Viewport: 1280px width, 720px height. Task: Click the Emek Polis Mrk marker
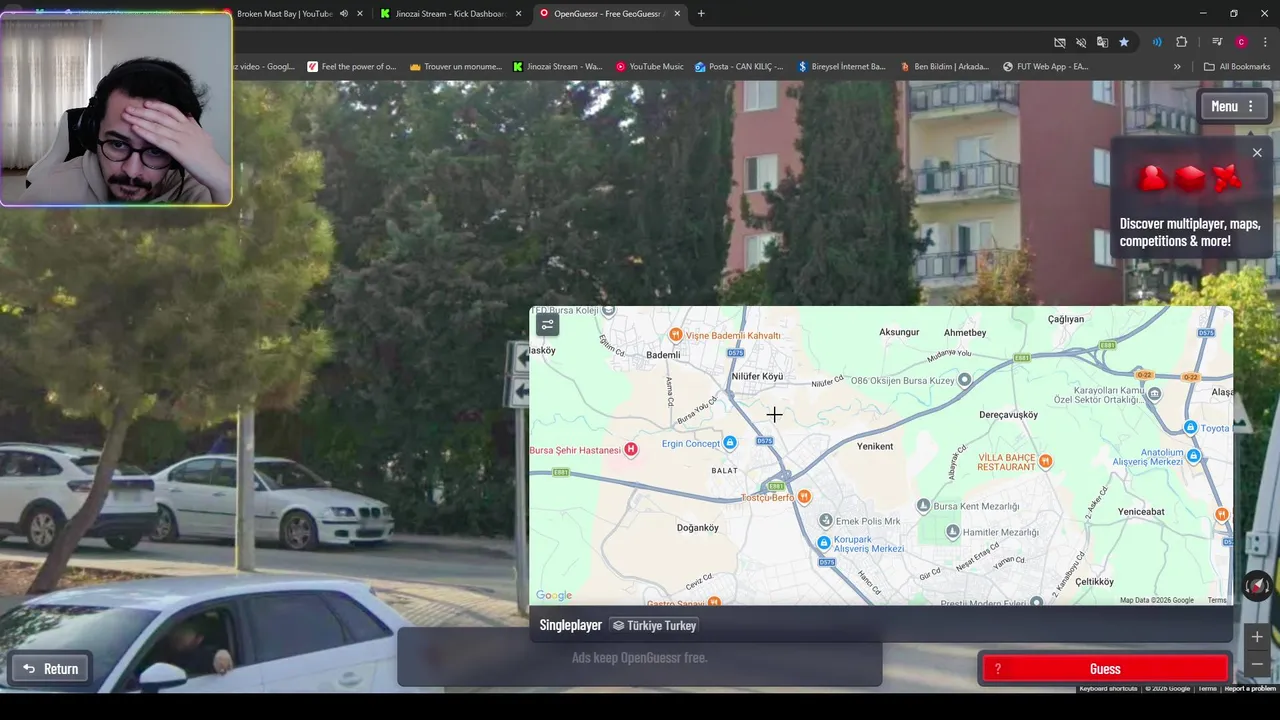[x=826, y=521]
